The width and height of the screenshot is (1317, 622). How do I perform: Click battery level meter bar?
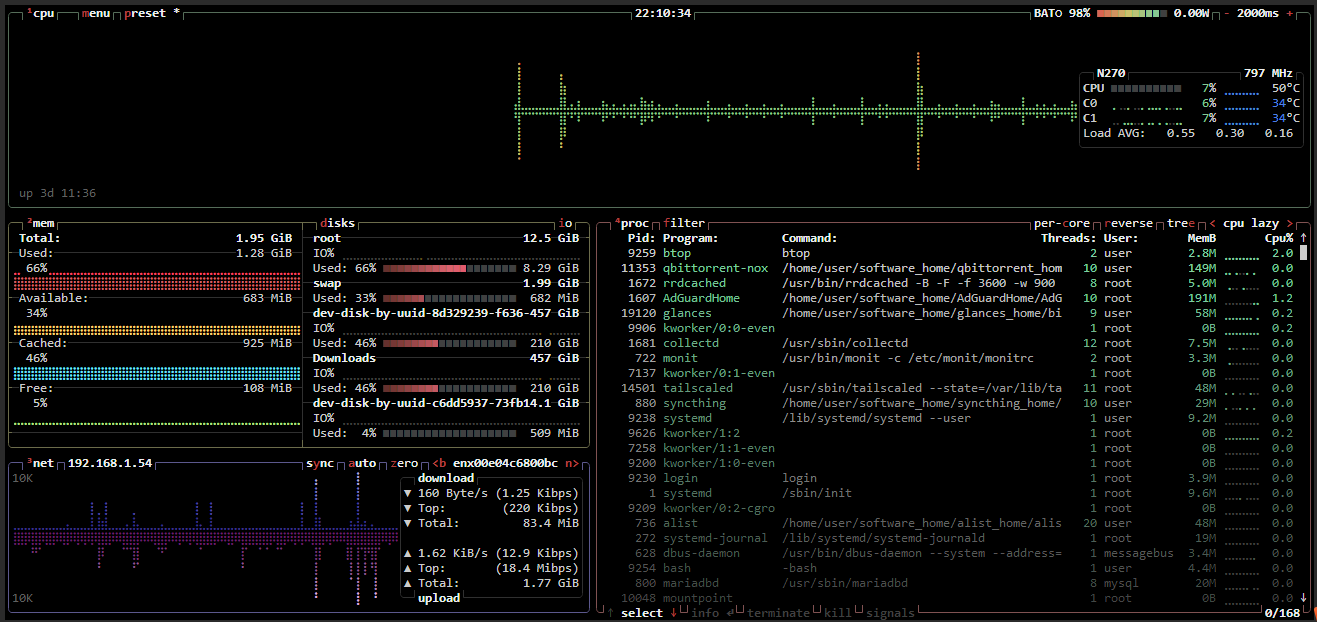[1132, 13]
